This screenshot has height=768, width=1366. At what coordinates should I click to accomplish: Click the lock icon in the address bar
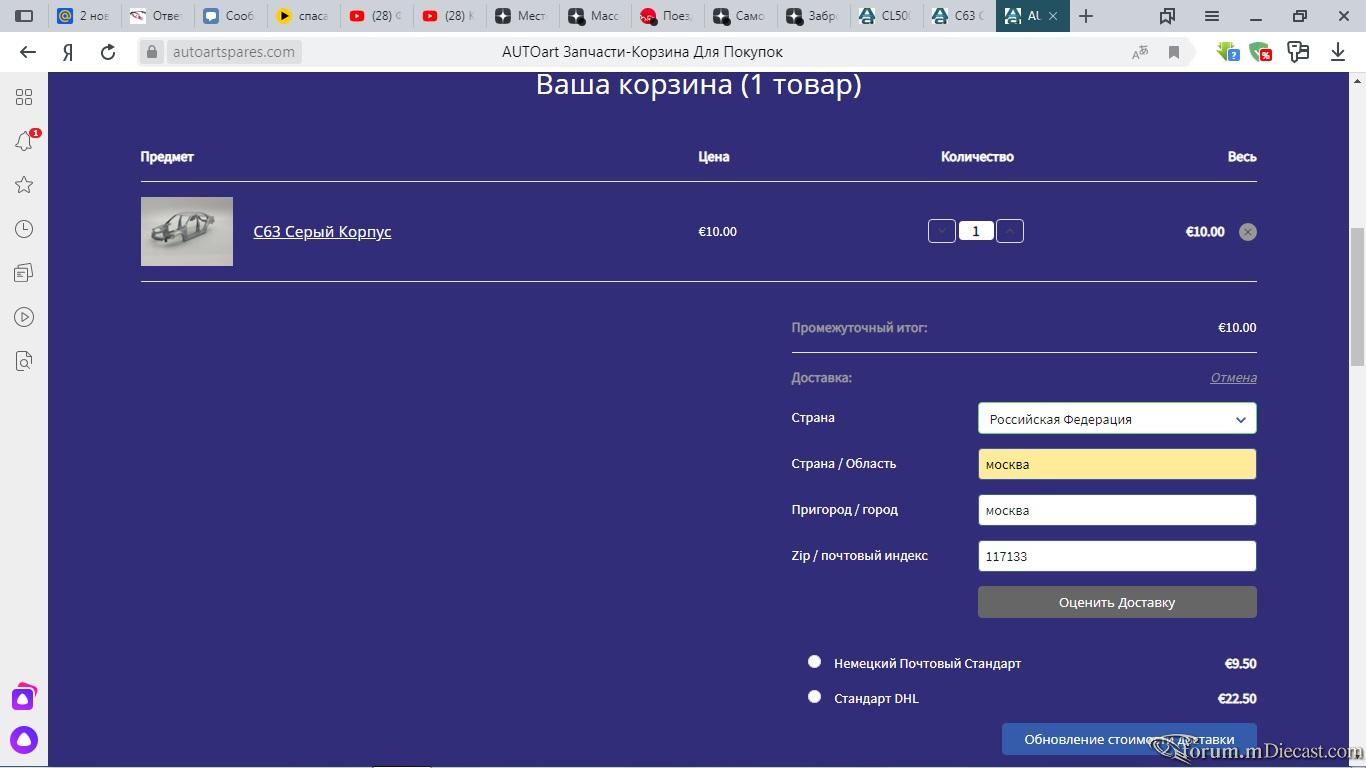tap(152, 52)
